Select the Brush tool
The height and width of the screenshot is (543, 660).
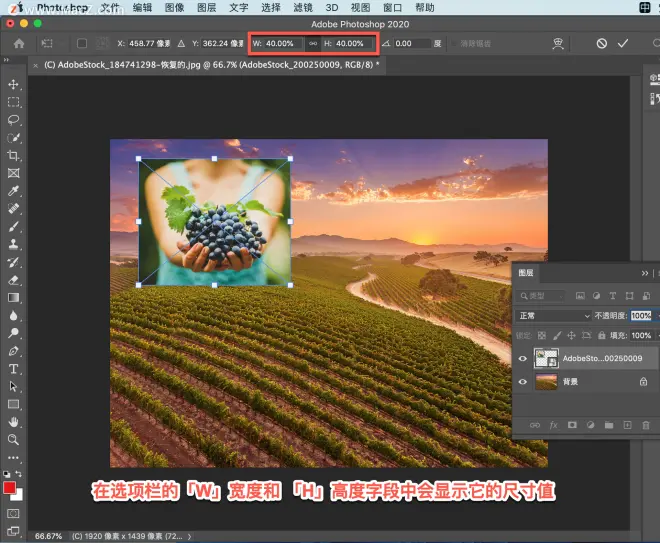pos(13,226)
